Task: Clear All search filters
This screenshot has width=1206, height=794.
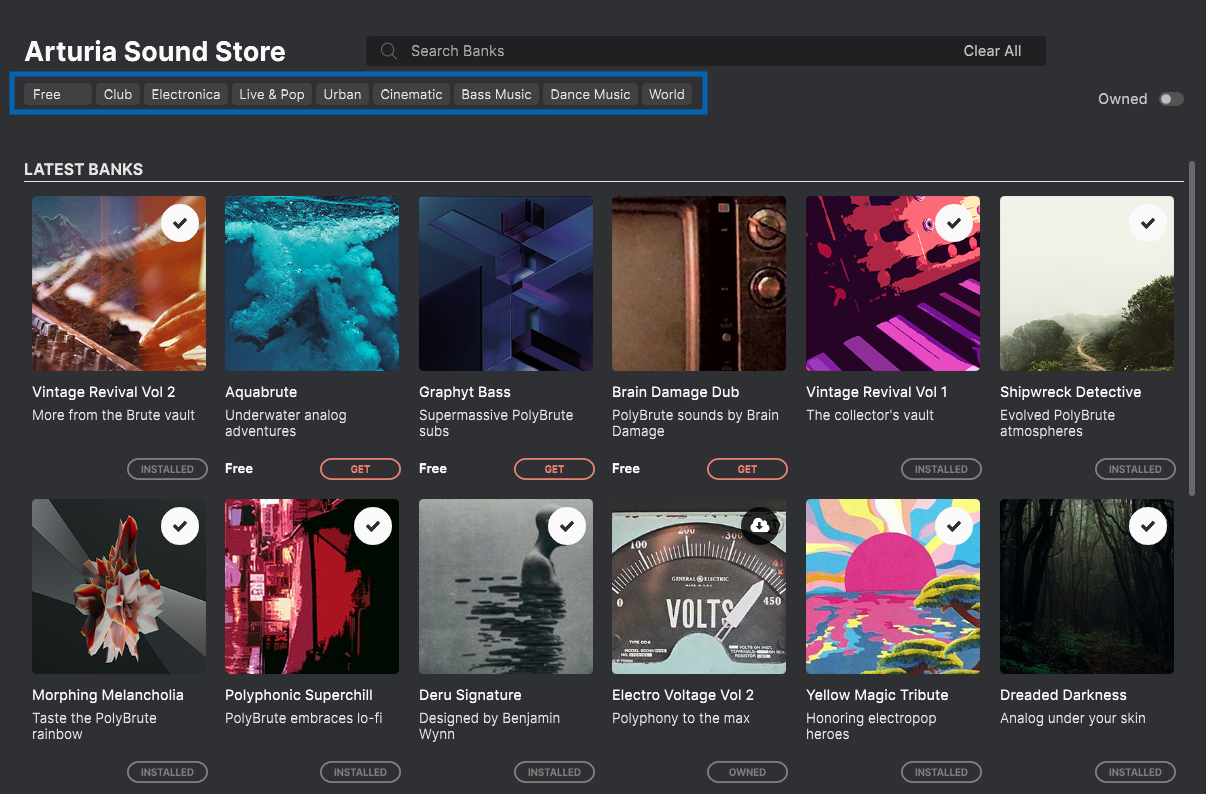Action: pos(992,51)
